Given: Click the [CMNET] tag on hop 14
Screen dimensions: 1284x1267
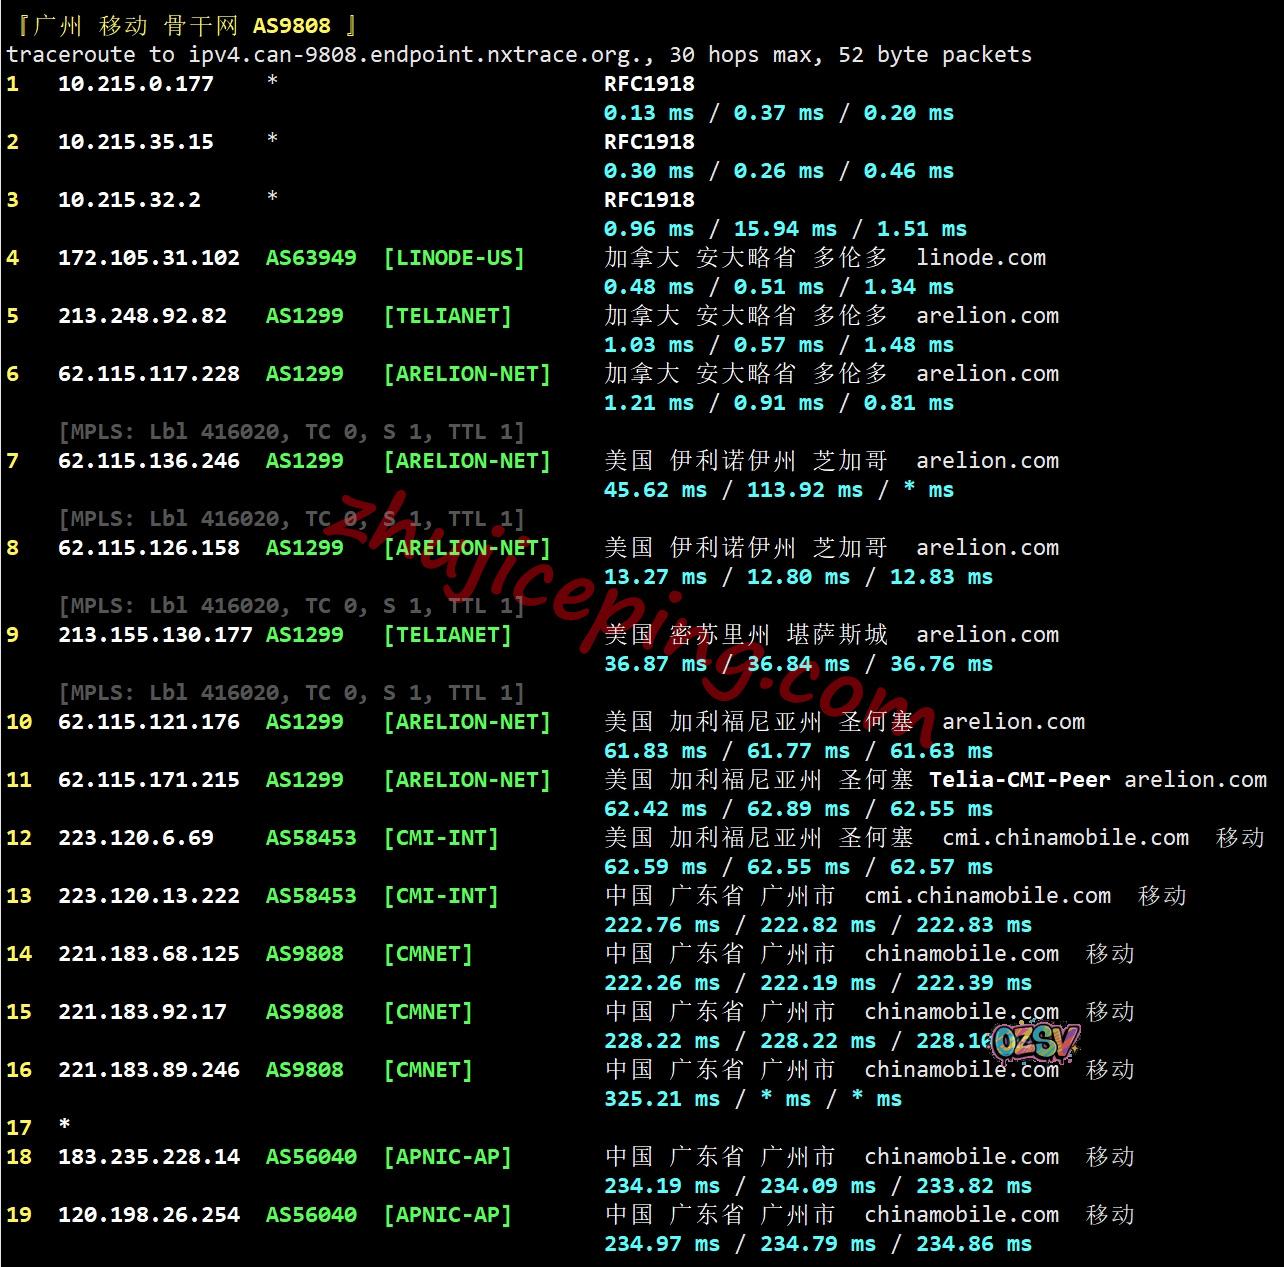Looking at the screenshot, I should 428,954.
